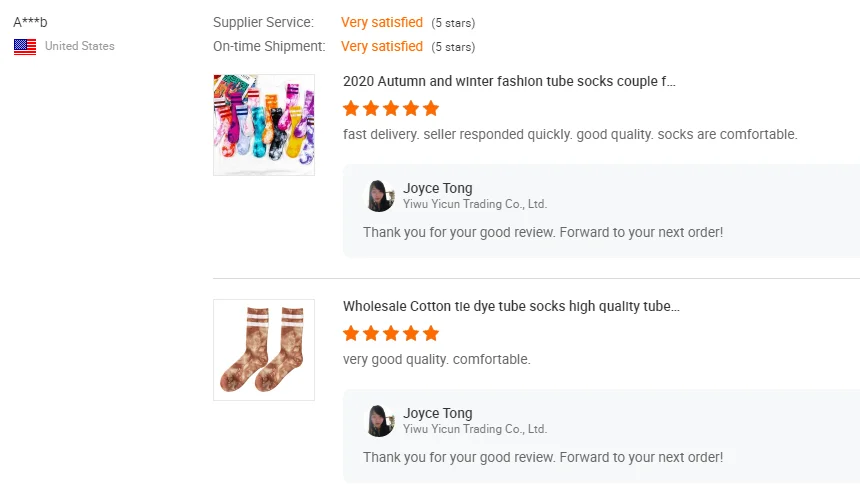
Task: Click the United States country label
Action: pos(80,46)
